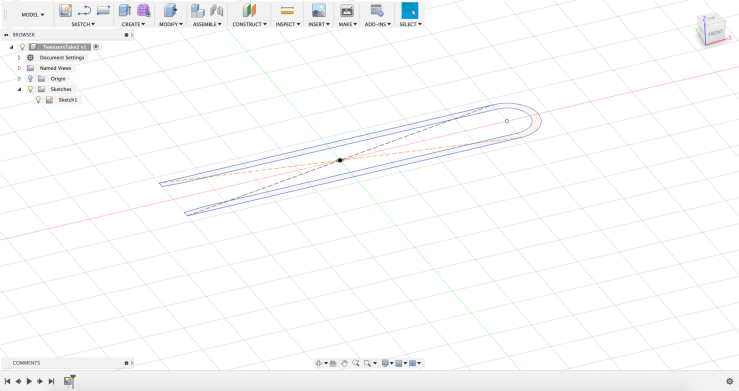The image size is (739, 391).
Task: Collapse the TweezersTake2 root node
Action: point(11,47)
